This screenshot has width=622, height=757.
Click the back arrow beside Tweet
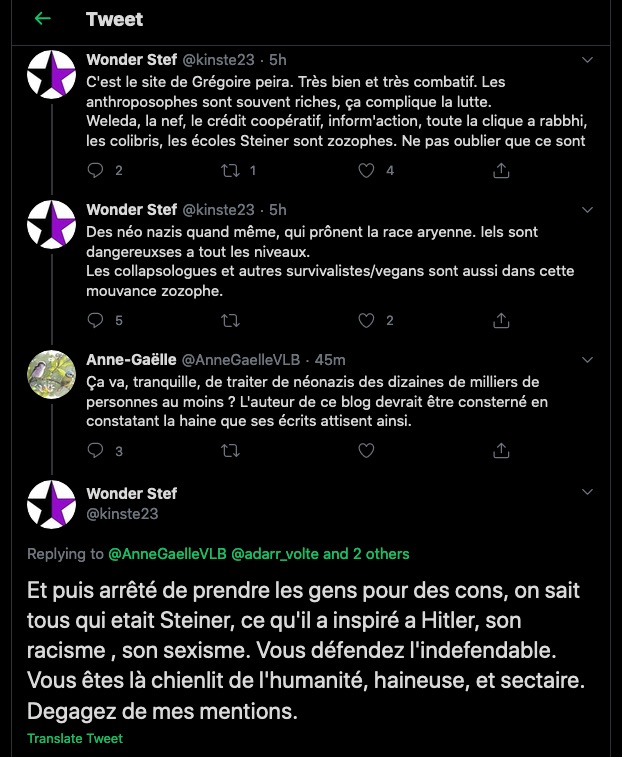tap(42, 19)
